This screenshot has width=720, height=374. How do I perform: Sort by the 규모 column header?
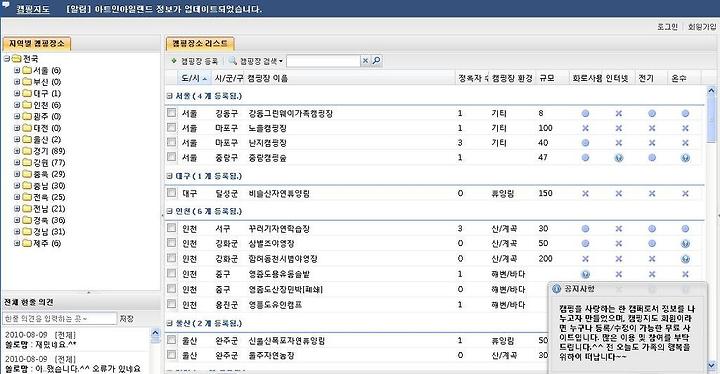tap(552, 79)
